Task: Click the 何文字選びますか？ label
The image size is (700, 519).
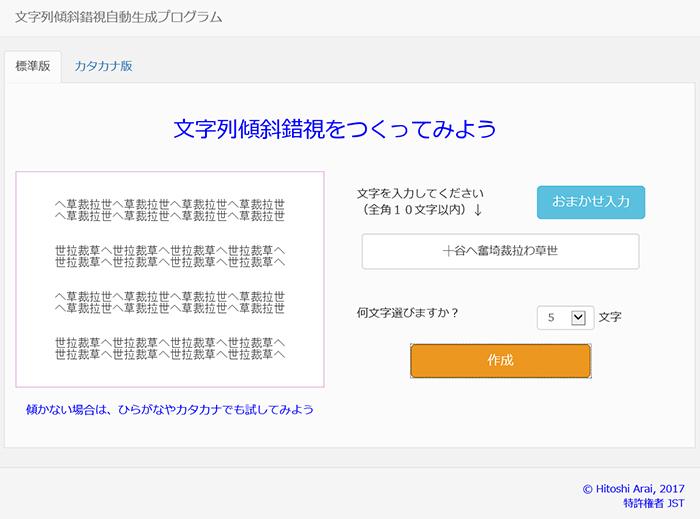Action: [407, 313]
